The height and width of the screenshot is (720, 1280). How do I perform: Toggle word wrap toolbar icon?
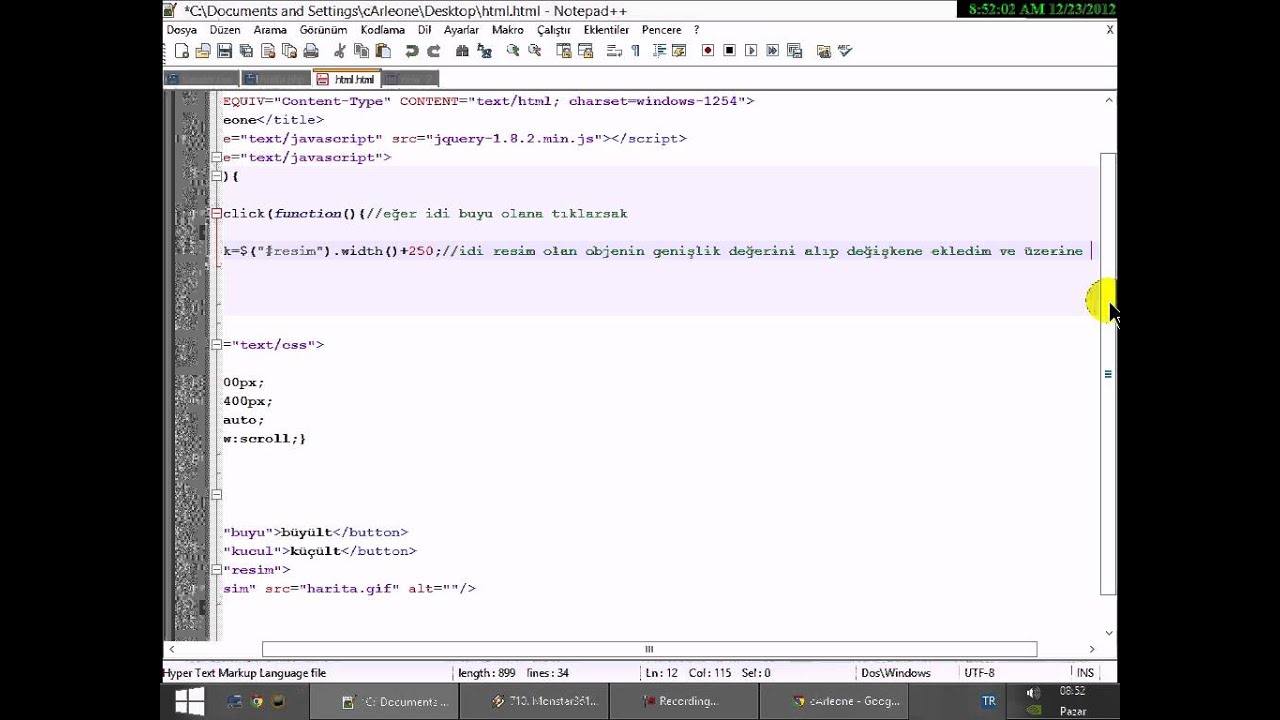tap(614, 50)
